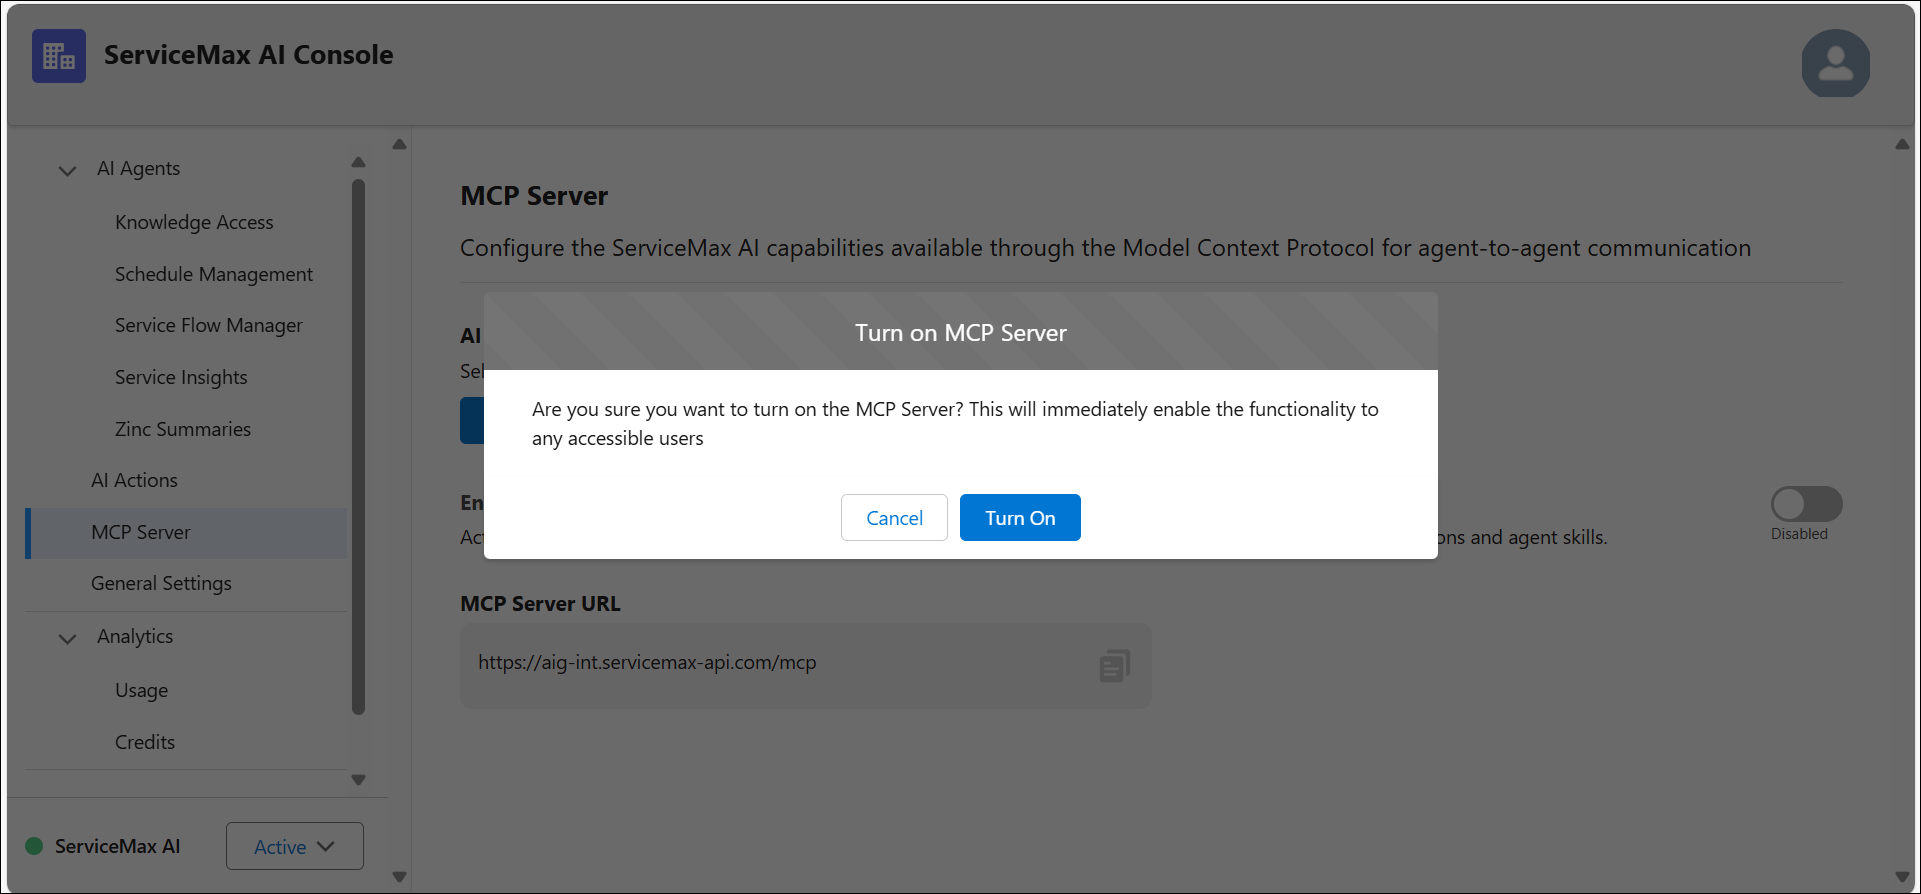Collapse the Analytics section
This screenshot has width=1921, height=894.
coord(67,638)
